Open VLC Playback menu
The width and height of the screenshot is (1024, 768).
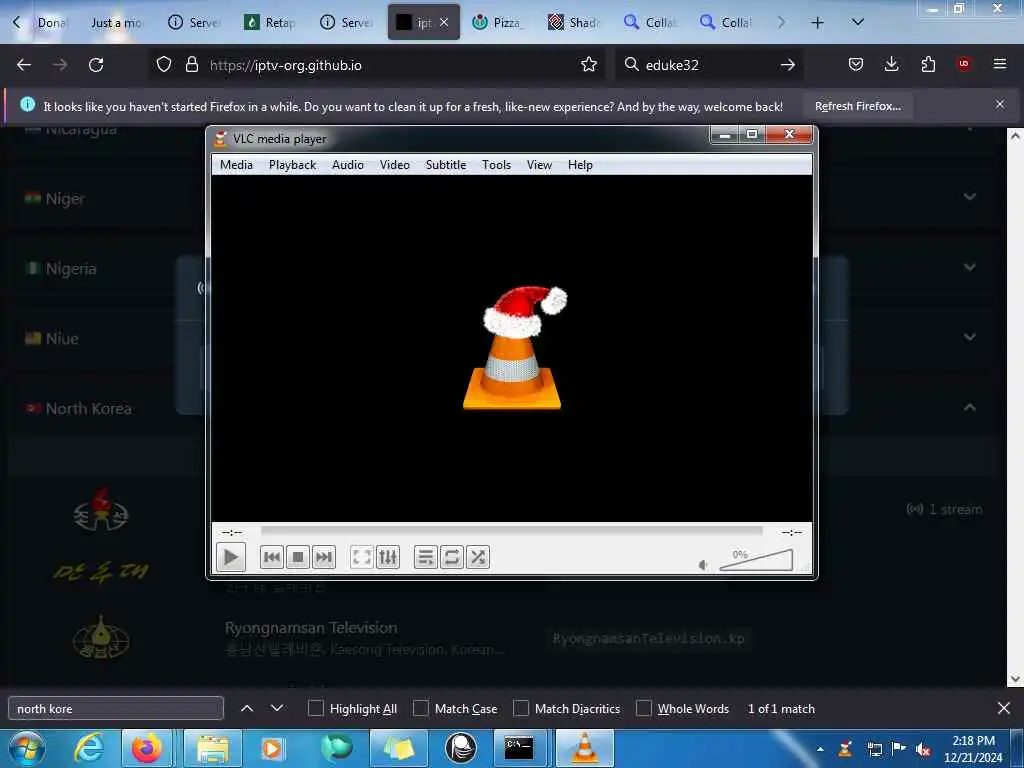(293, 165)
